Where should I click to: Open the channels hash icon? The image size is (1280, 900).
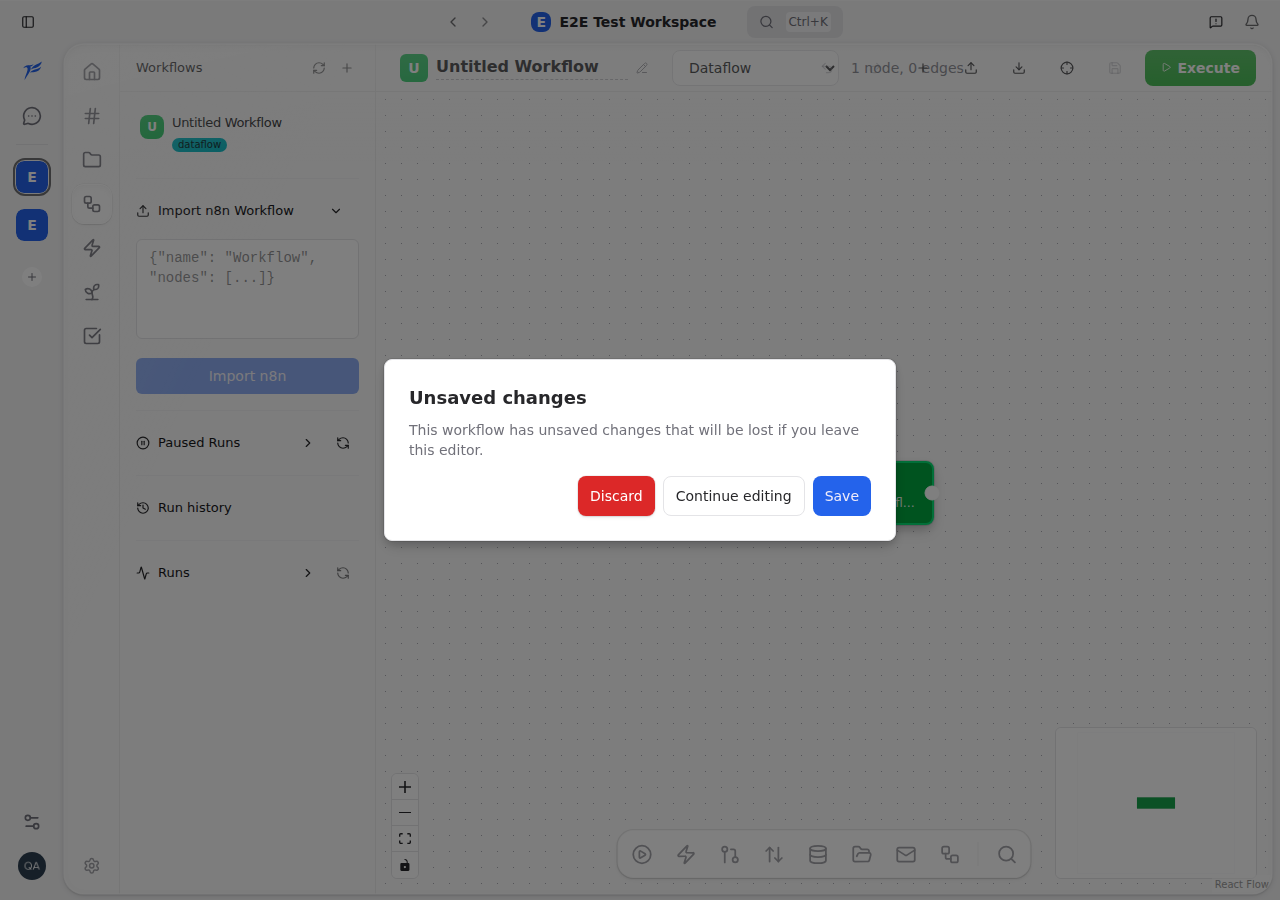92,116
